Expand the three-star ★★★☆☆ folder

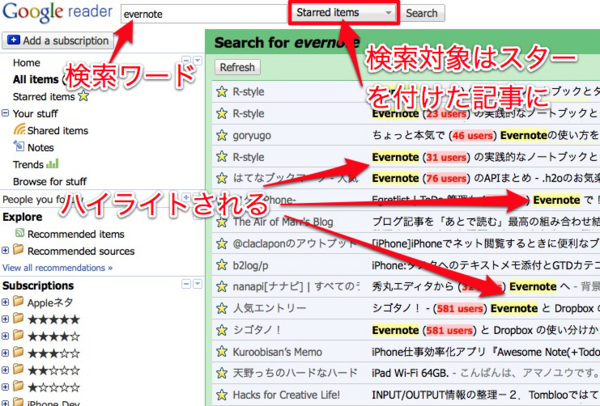5,353
